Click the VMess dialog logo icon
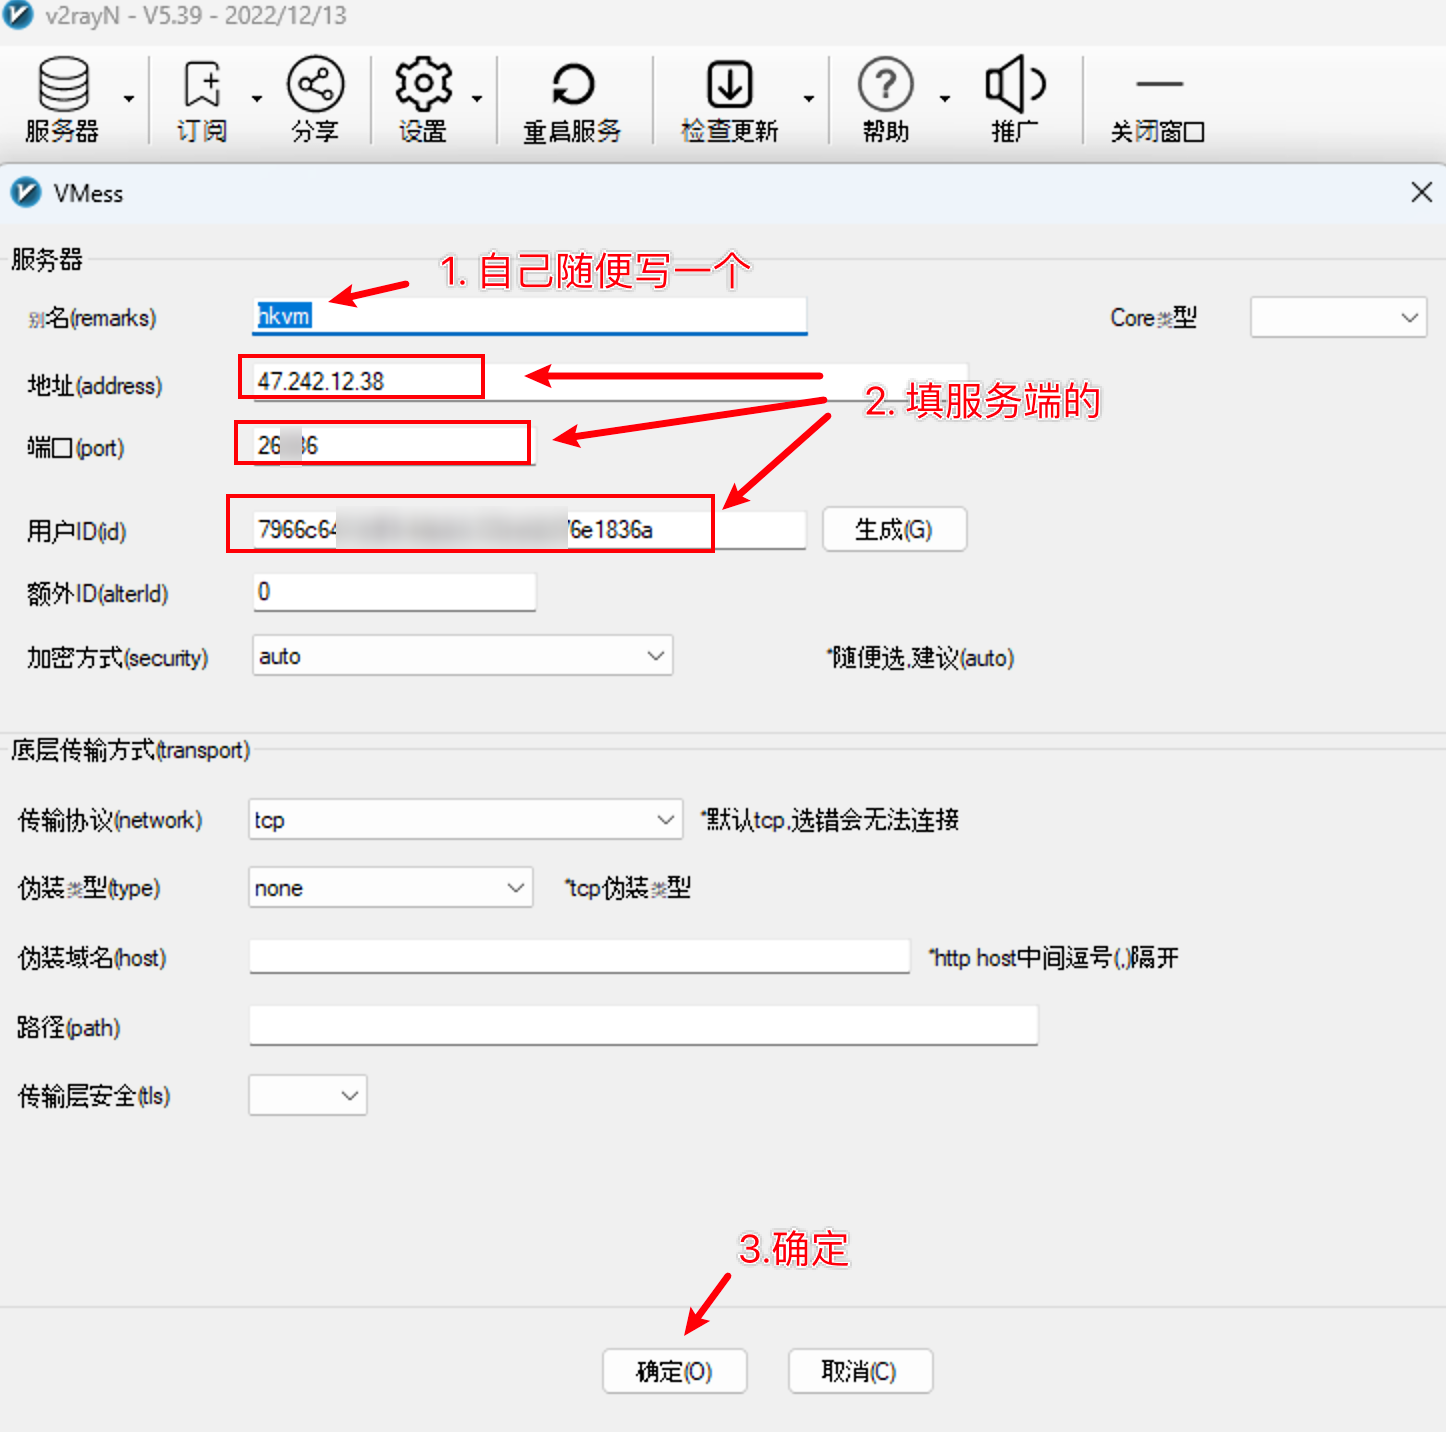 tap(26, 192)
